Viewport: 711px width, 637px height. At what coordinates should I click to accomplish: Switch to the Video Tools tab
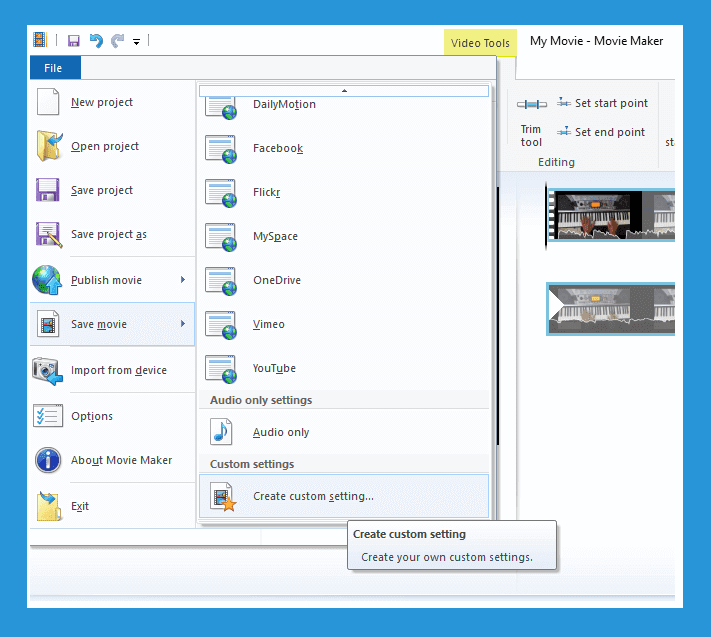click(x=480, y=43)
